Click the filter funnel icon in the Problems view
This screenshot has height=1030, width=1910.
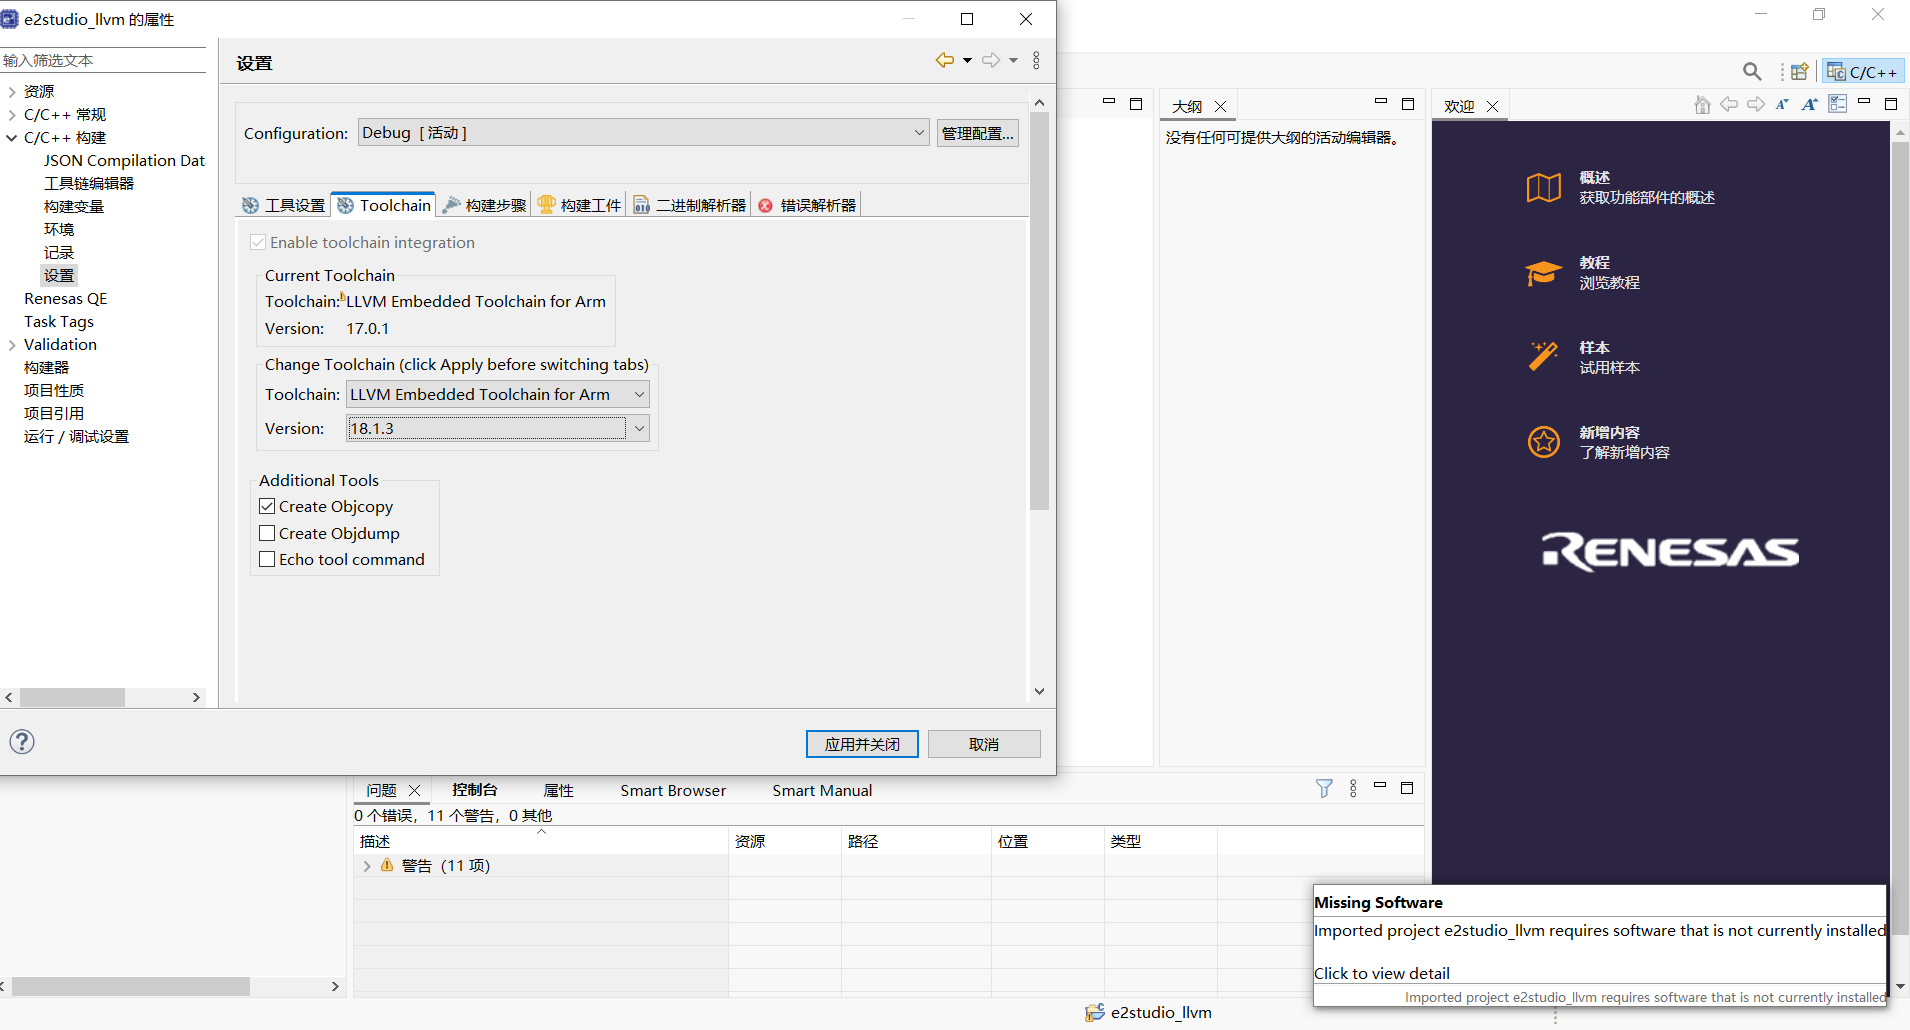[x=1324, y=788]
